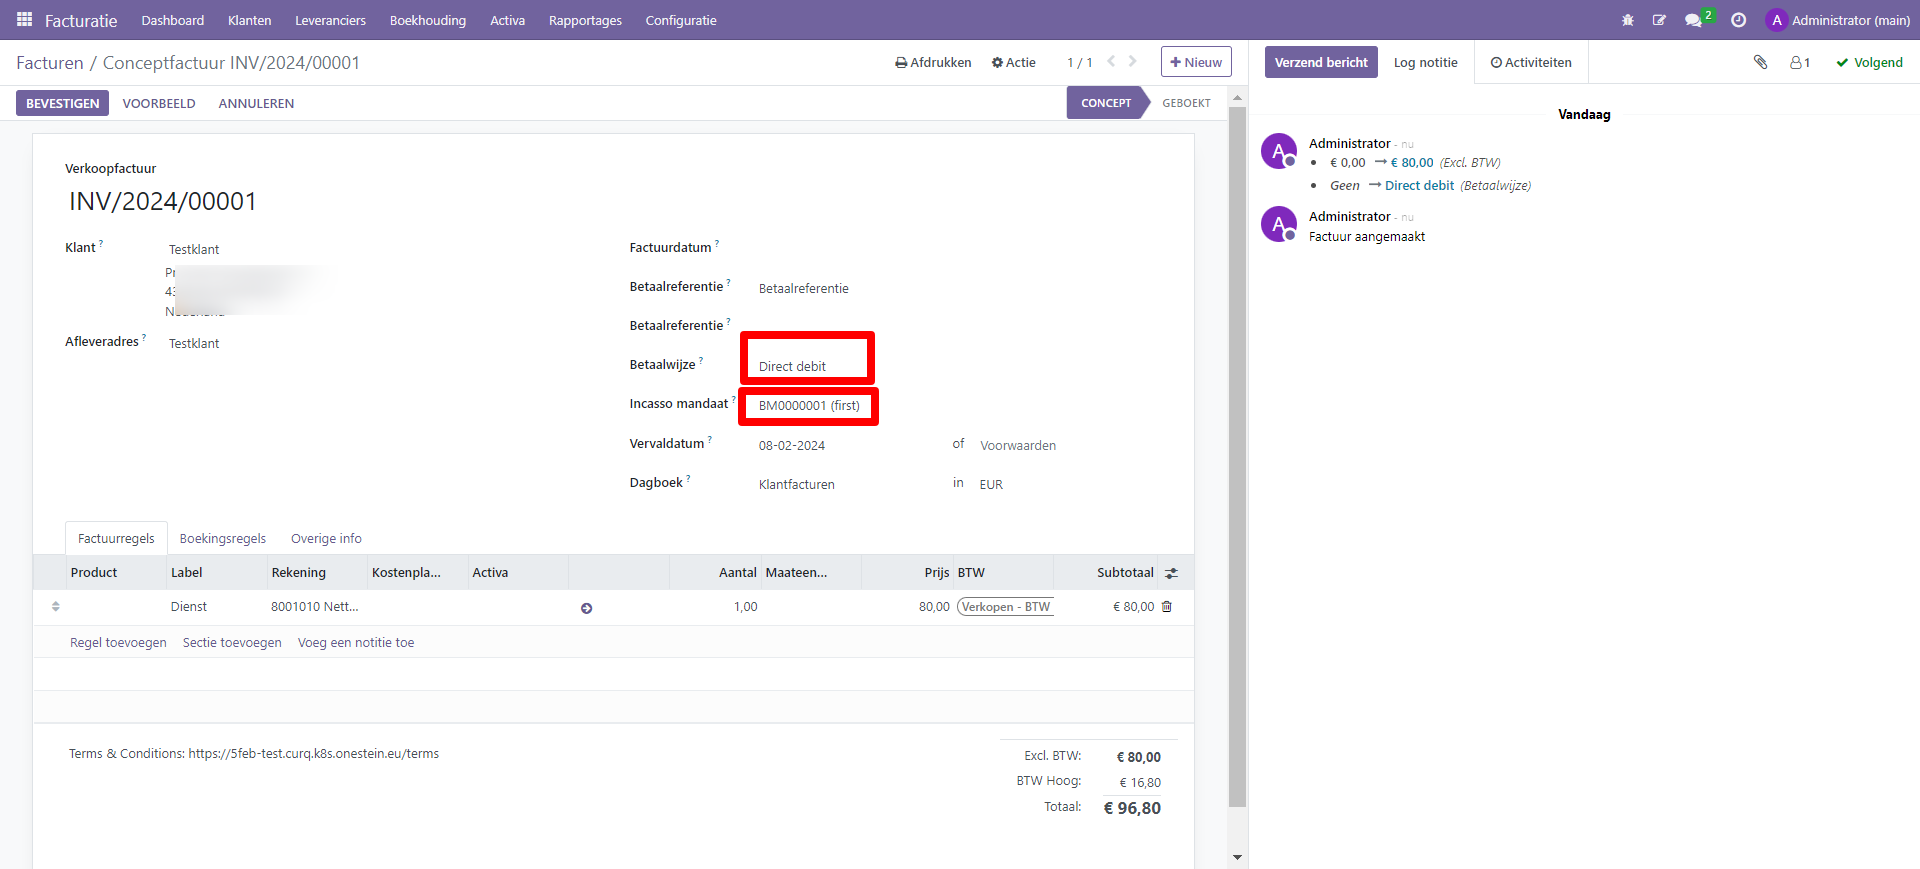The height and width of the screenshot is (869, 1920).
Task: Click the arrow icon on Dienst line
Action: (x=587, y=608)
